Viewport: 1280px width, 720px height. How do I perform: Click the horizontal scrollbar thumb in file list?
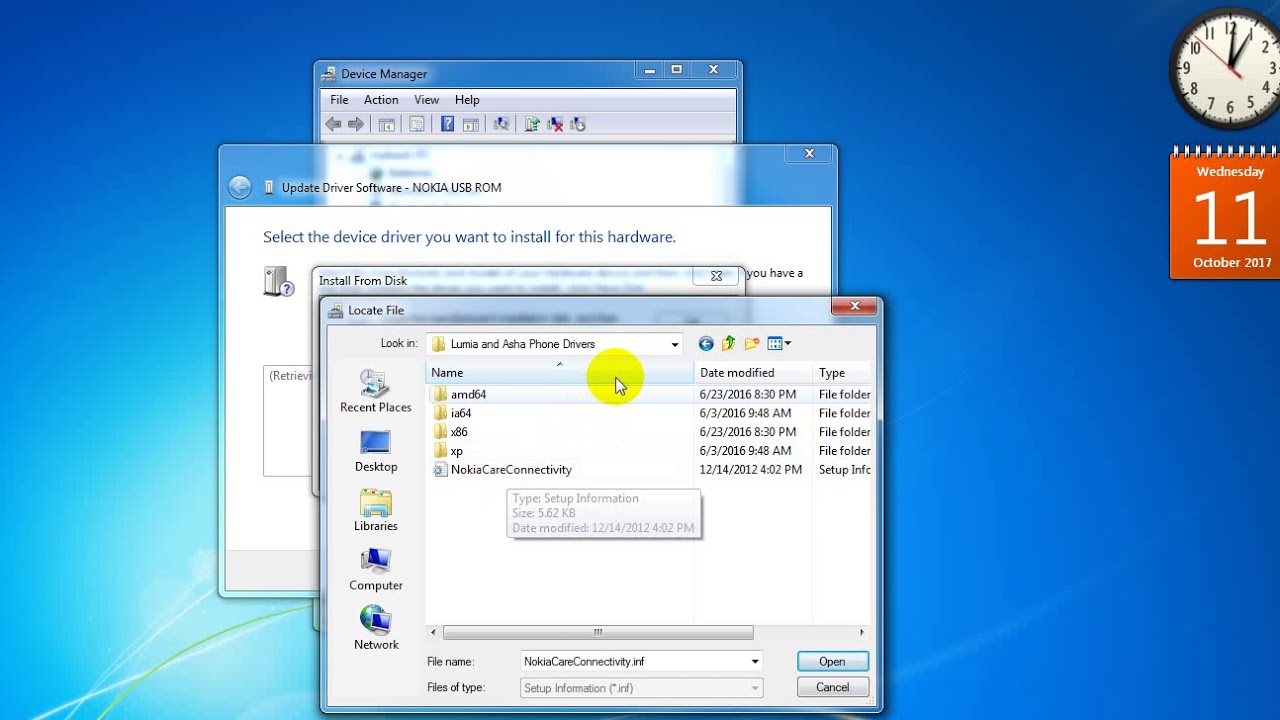click(598, 632)
